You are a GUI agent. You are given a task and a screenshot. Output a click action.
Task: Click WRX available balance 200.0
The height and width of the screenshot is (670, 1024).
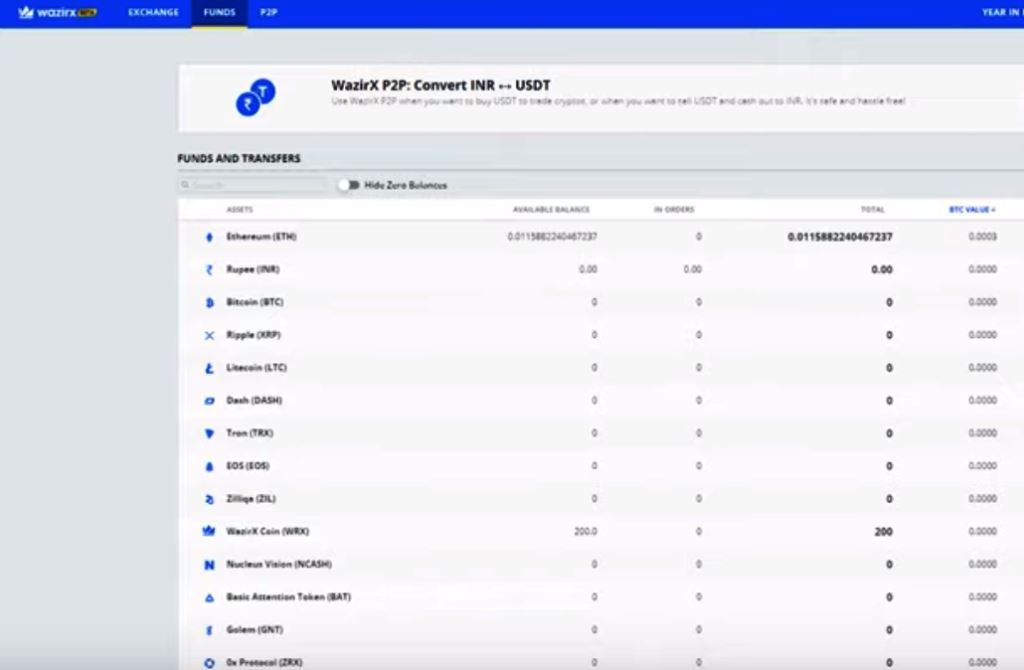586,531
